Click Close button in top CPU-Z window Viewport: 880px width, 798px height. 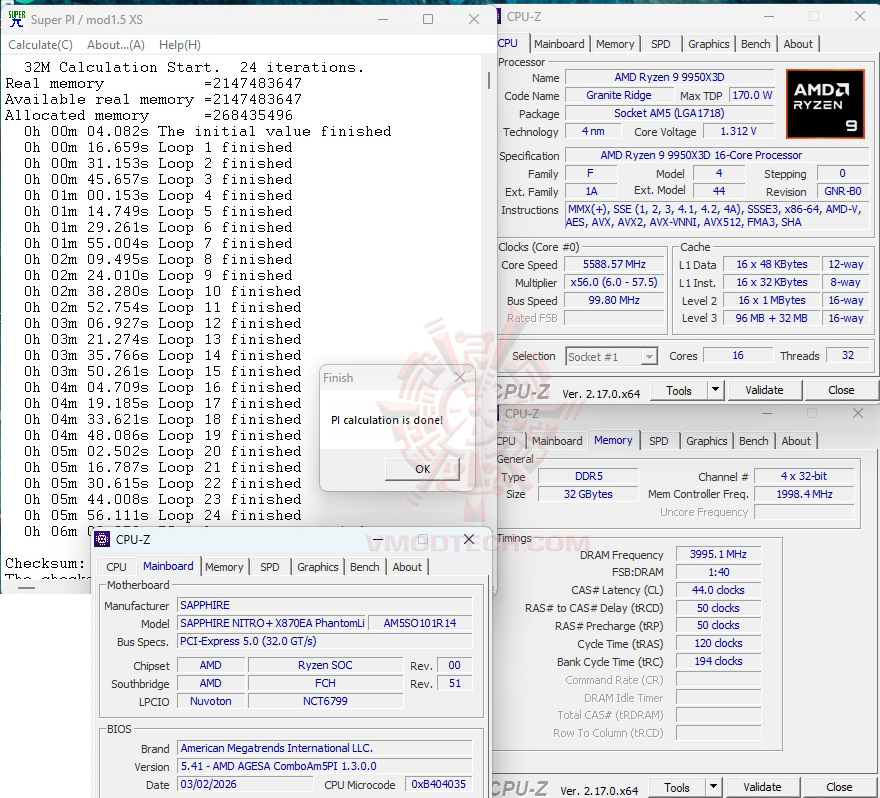point(841,391)
